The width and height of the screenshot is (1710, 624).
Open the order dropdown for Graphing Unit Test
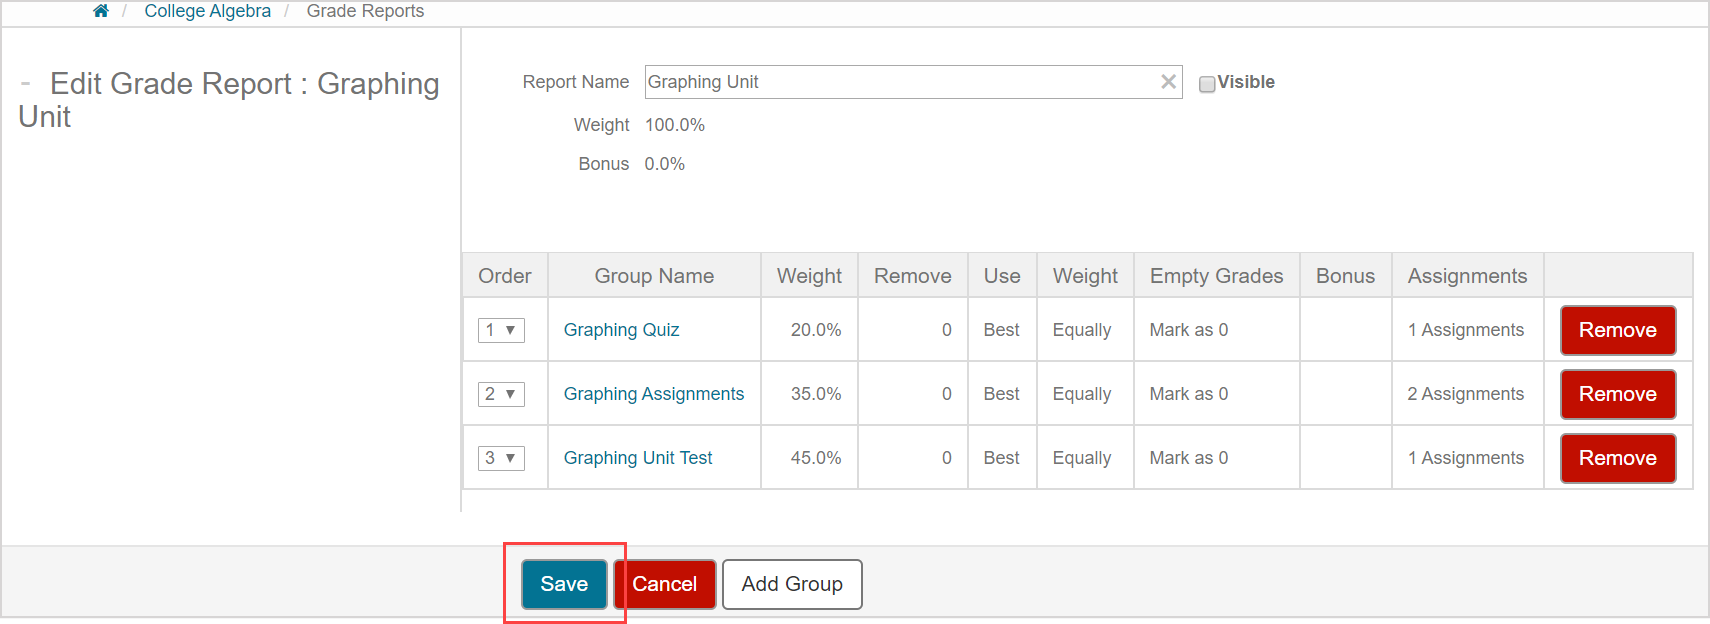501,458
